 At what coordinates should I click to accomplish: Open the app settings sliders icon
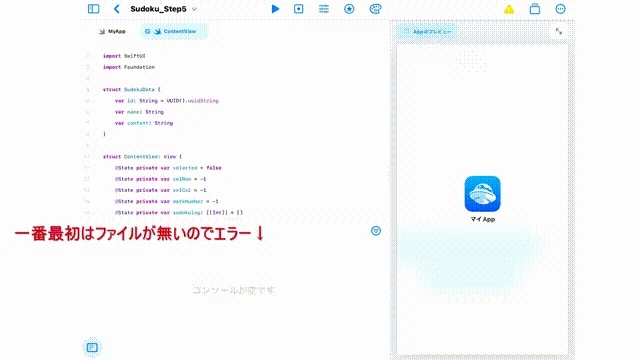pos(324,9)
